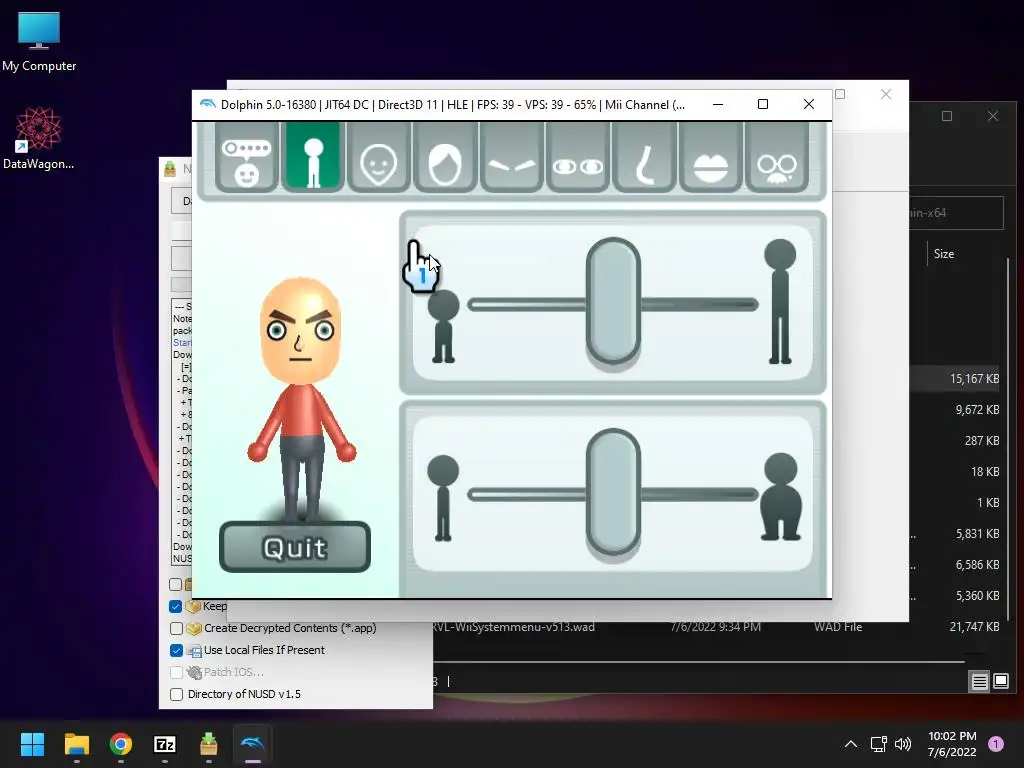Uncheck Use Local Files If Present

[176, 650]
